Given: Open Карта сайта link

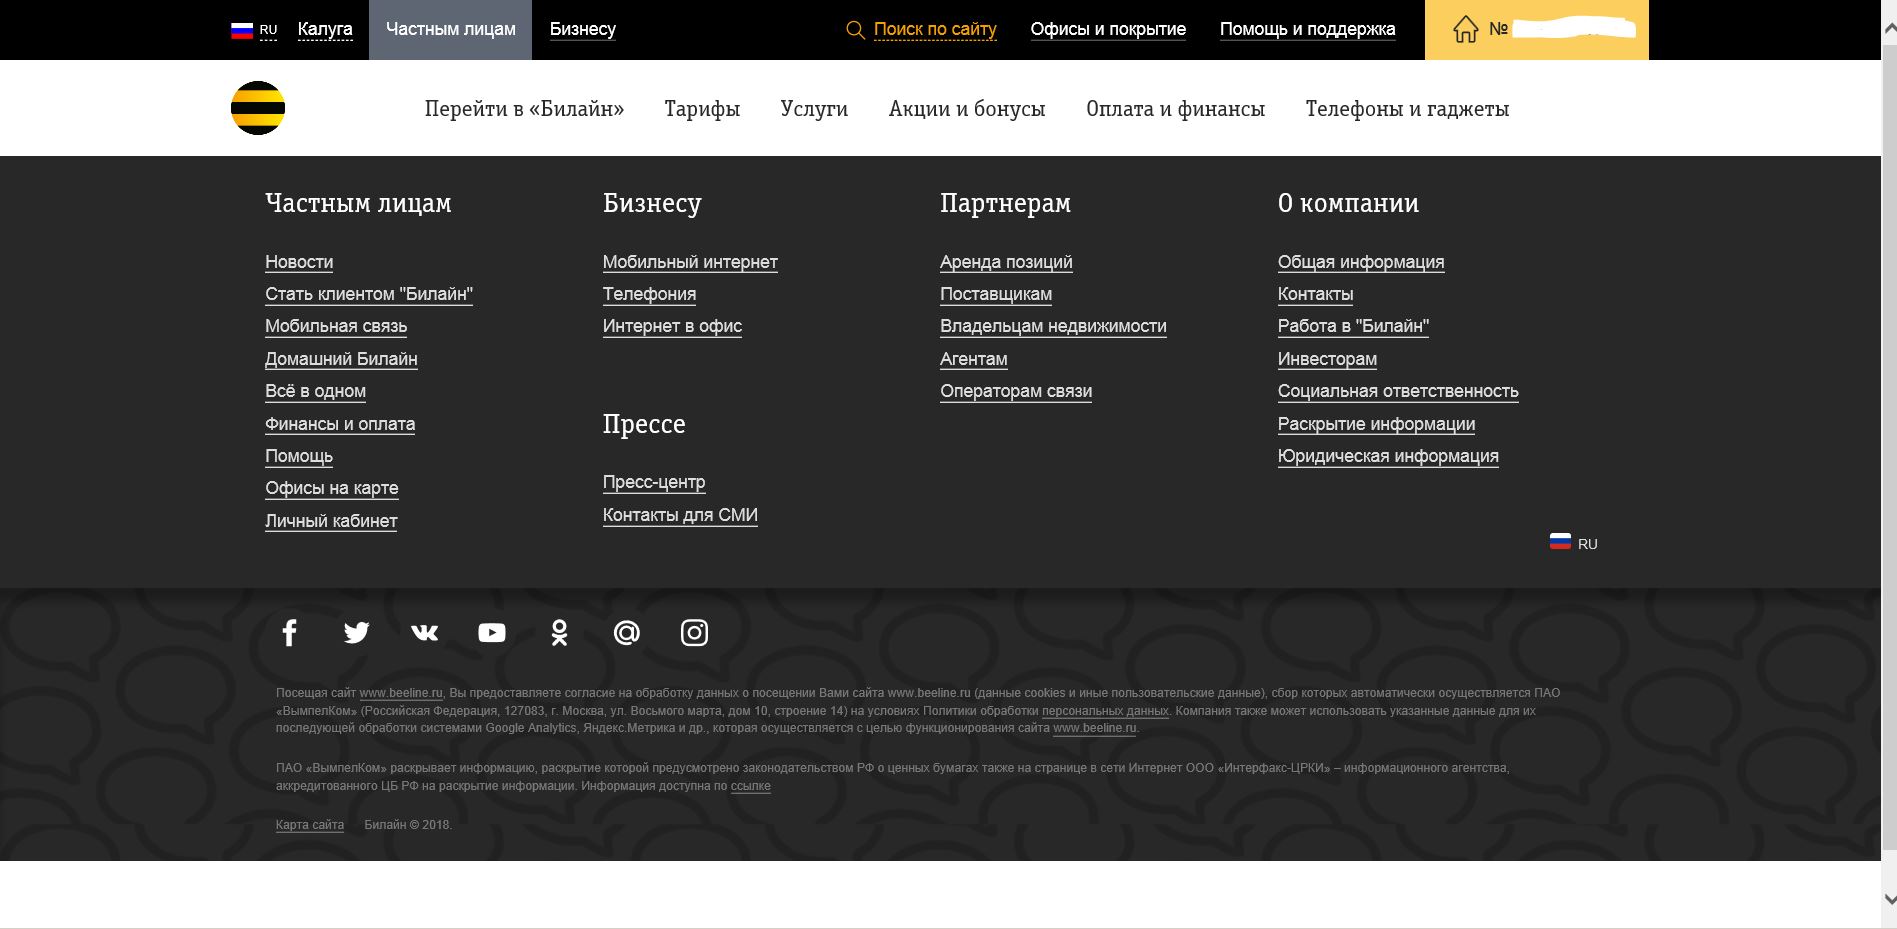Looking at the screenshot, I should [x=310, y=825].
